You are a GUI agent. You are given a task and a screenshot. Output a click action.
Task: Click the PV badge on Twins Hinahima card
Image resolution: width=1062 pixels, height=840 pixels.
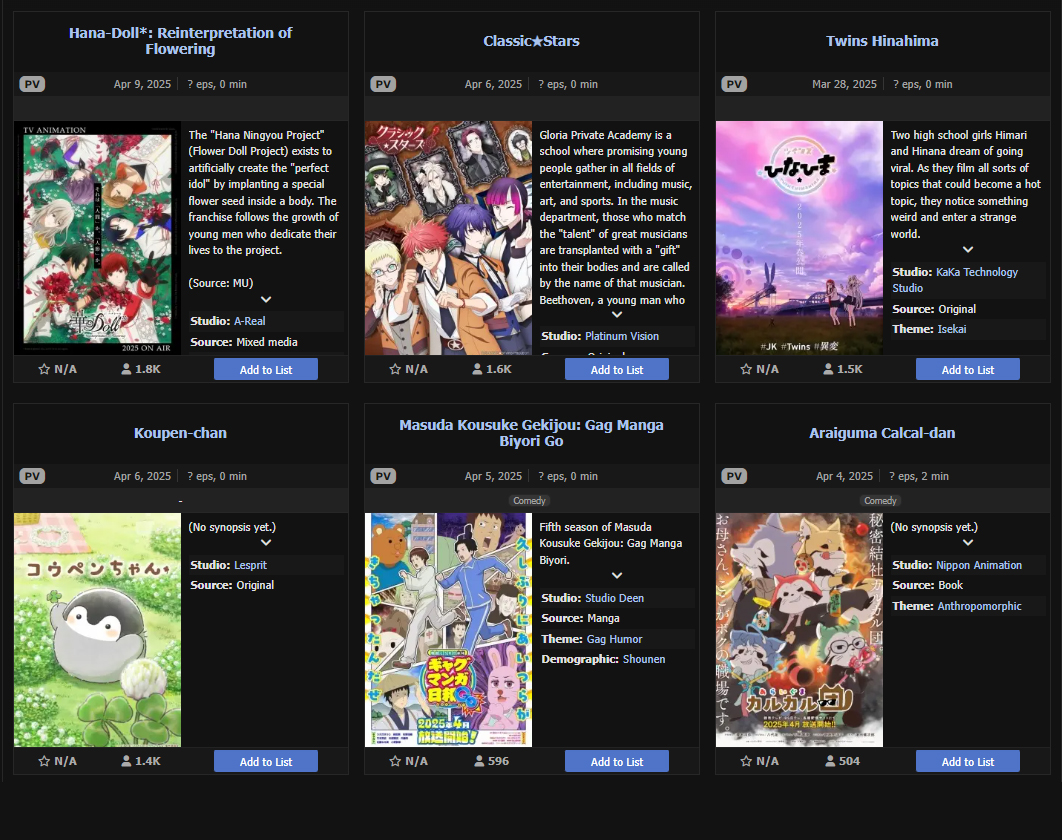point(734,84)
